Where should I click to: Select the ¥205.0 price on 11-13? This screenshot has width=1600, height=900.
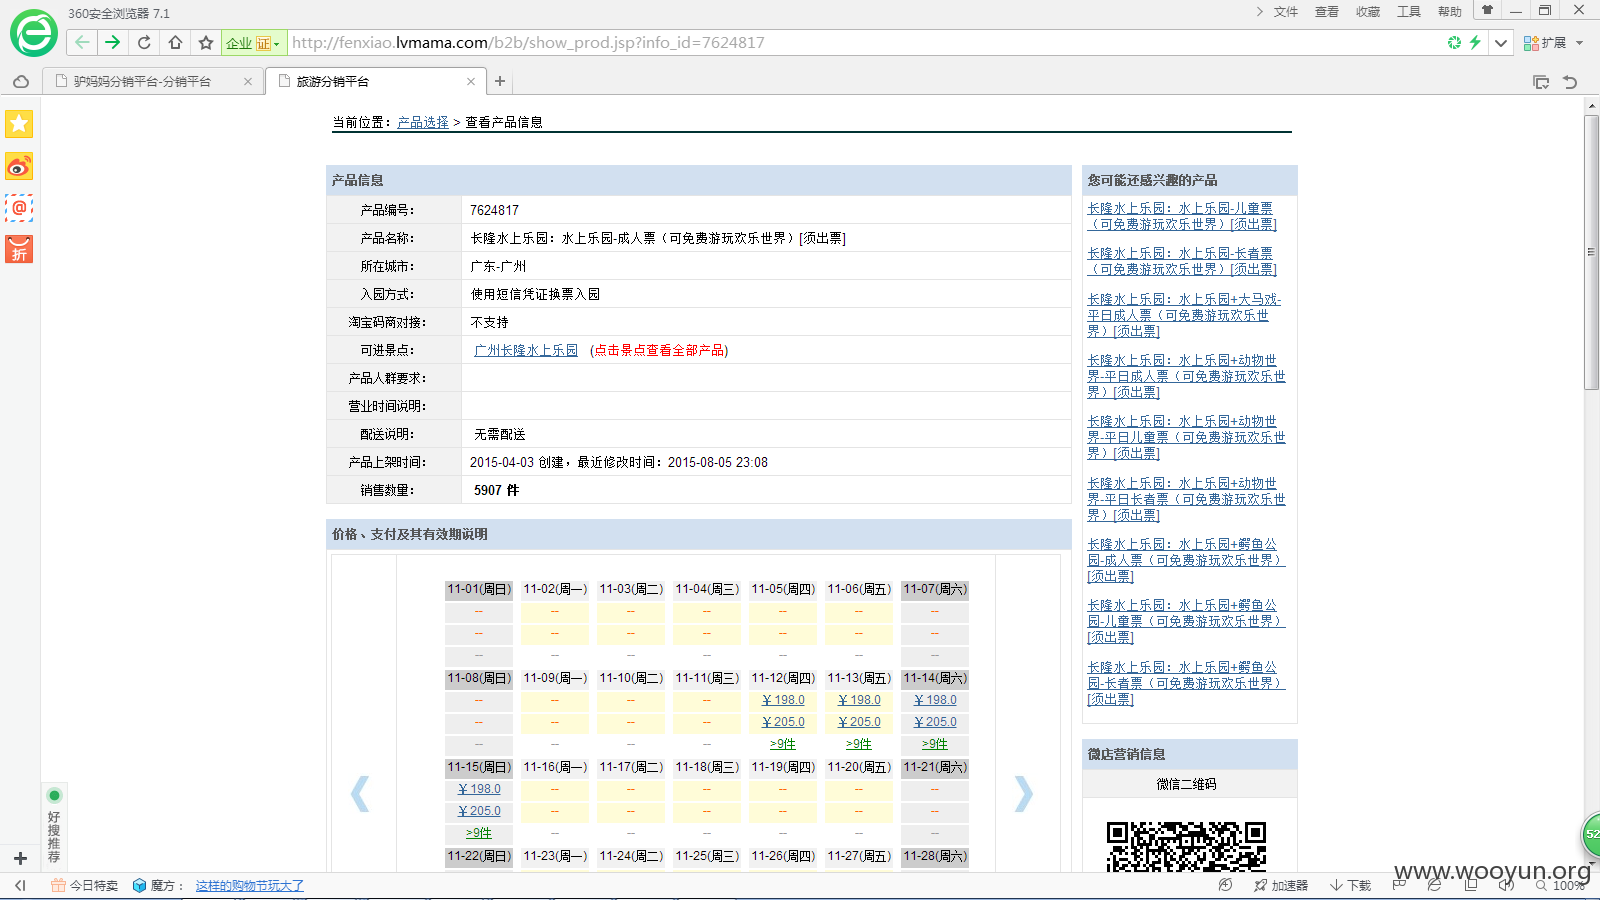[859, 722]
